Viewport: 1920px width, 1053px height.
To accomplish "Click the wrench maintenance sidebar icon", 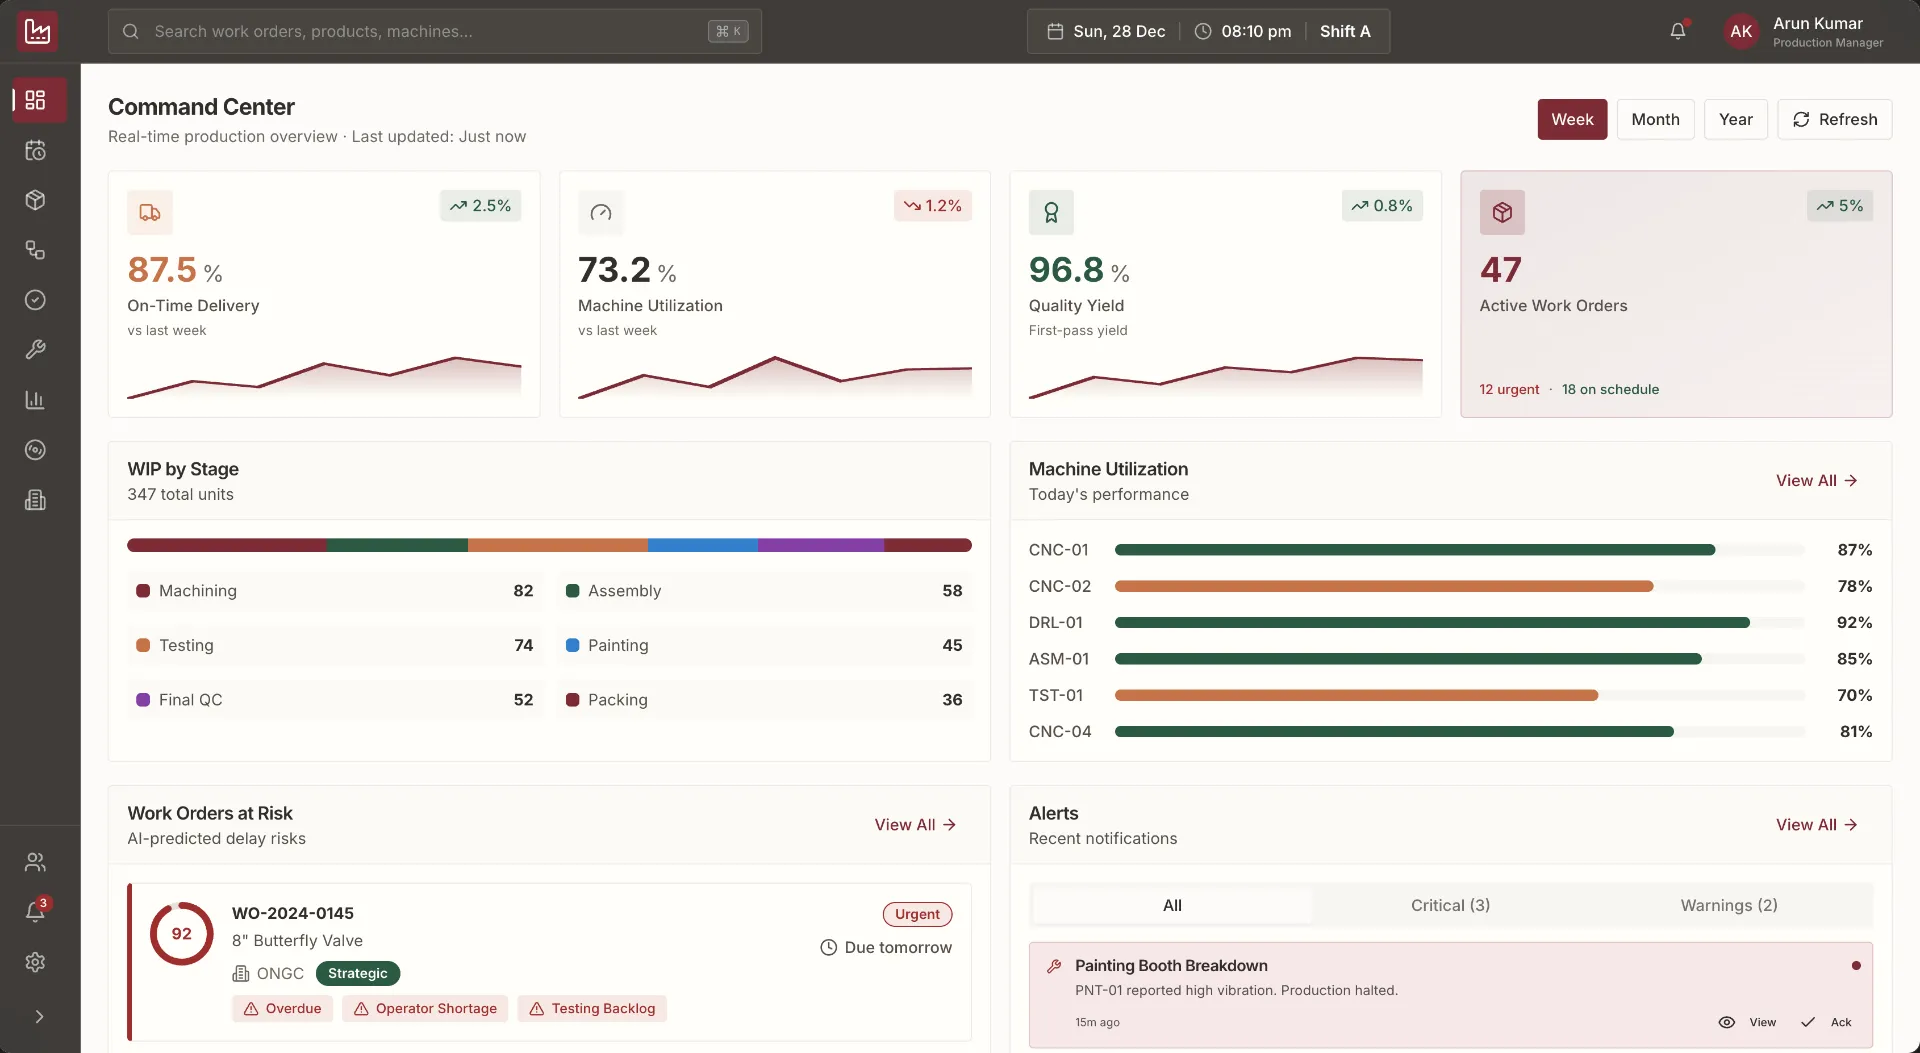I will coord(36,350).
